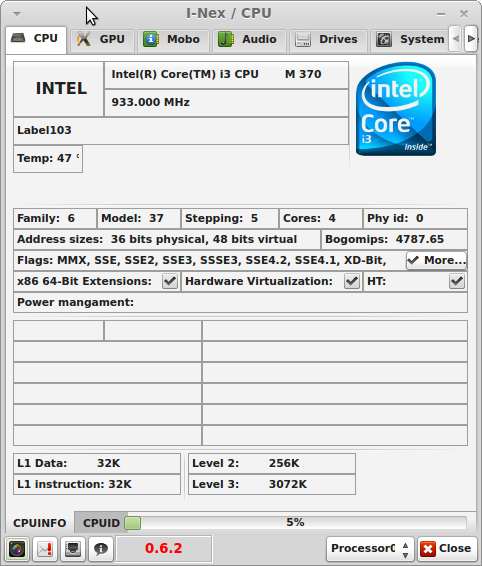The width and height of the screenshot is (482, 566).
Task: Open the Audio tab
Action: click(x=249, y=40)
